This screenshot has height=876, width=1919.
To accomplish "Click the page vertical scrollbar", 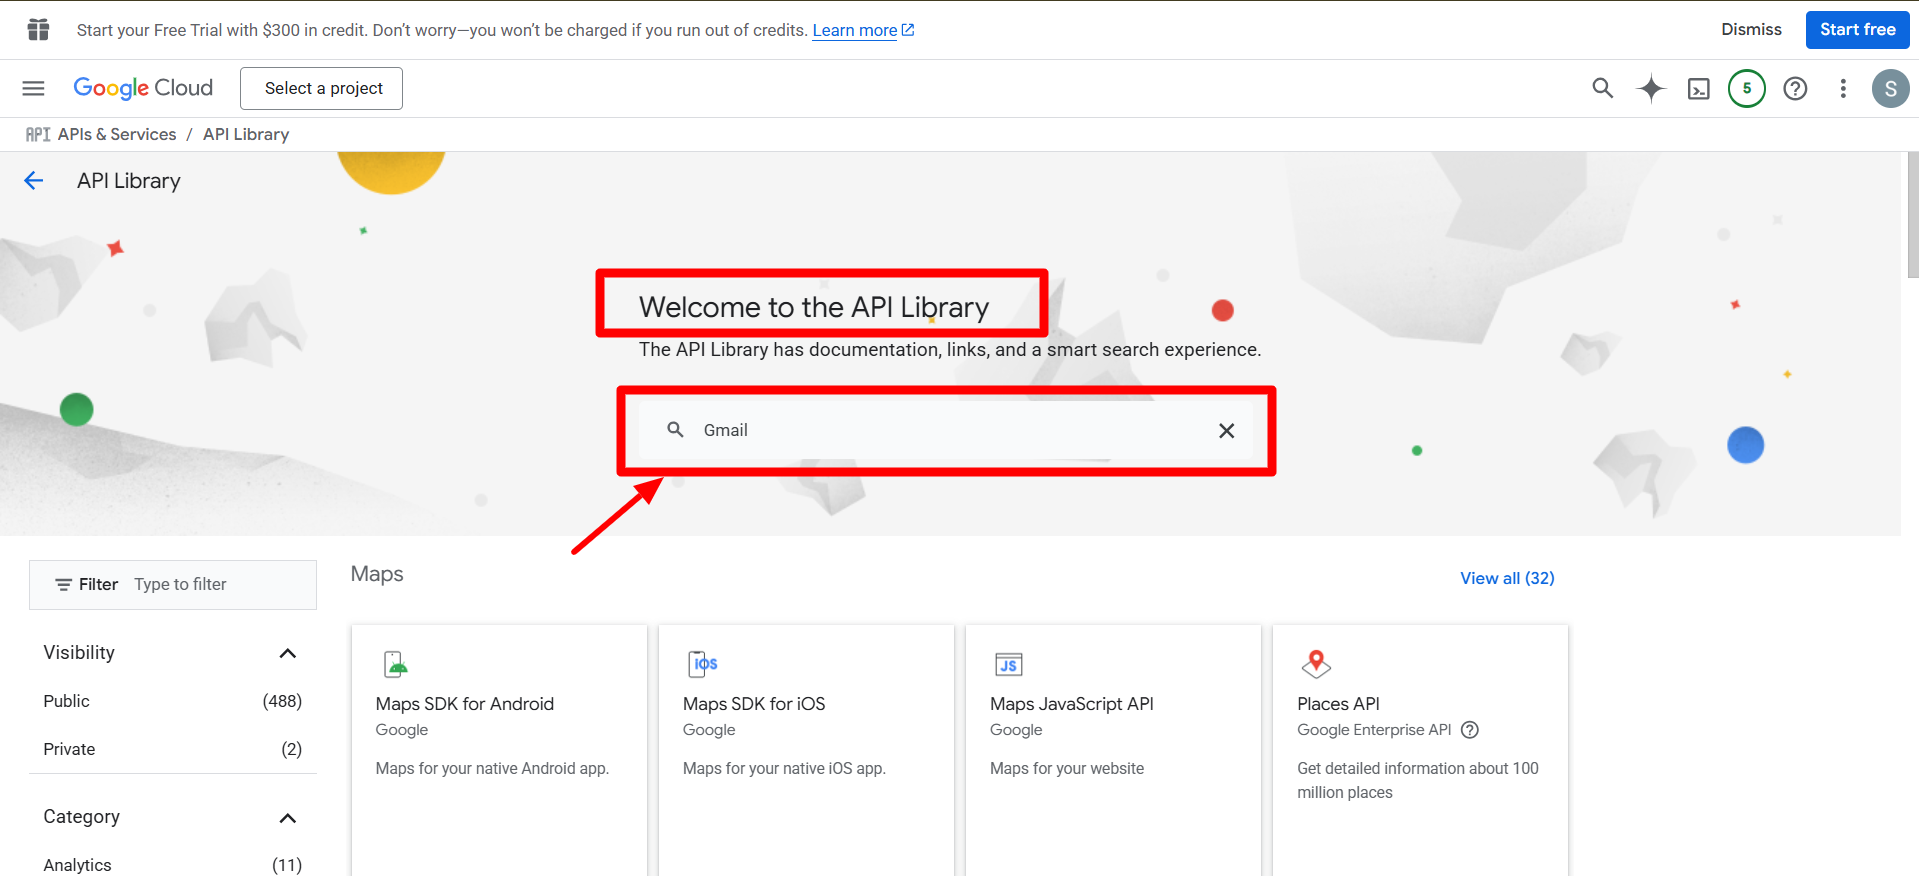I will [1912, 215].
